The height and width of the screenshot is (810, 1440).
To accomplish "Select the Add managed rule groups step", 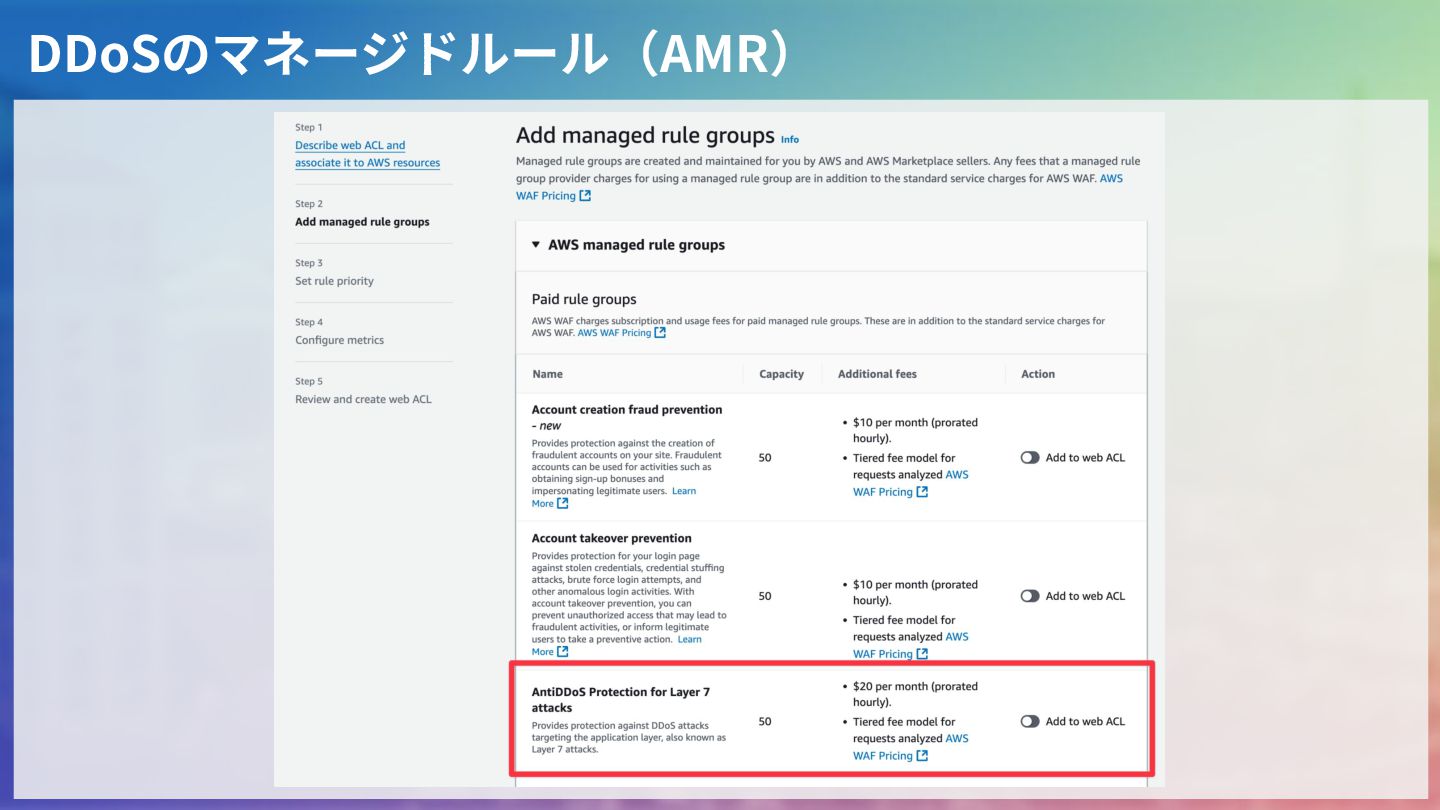I will (362, 222).
